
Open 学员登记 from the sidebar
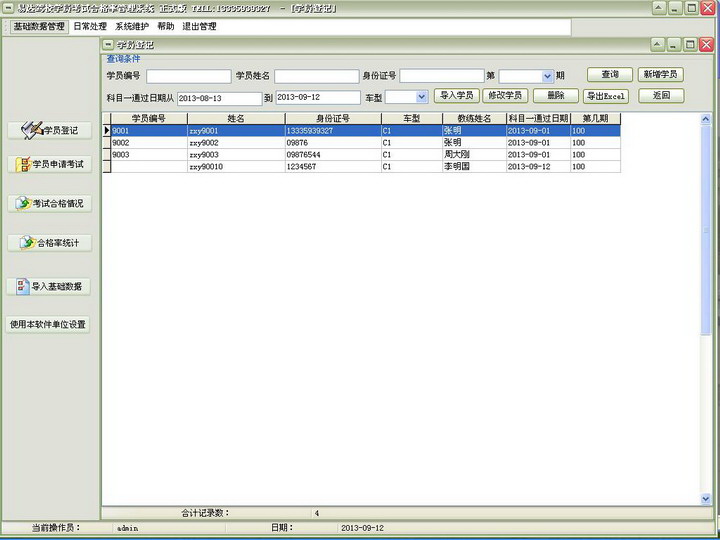(50, 130)
